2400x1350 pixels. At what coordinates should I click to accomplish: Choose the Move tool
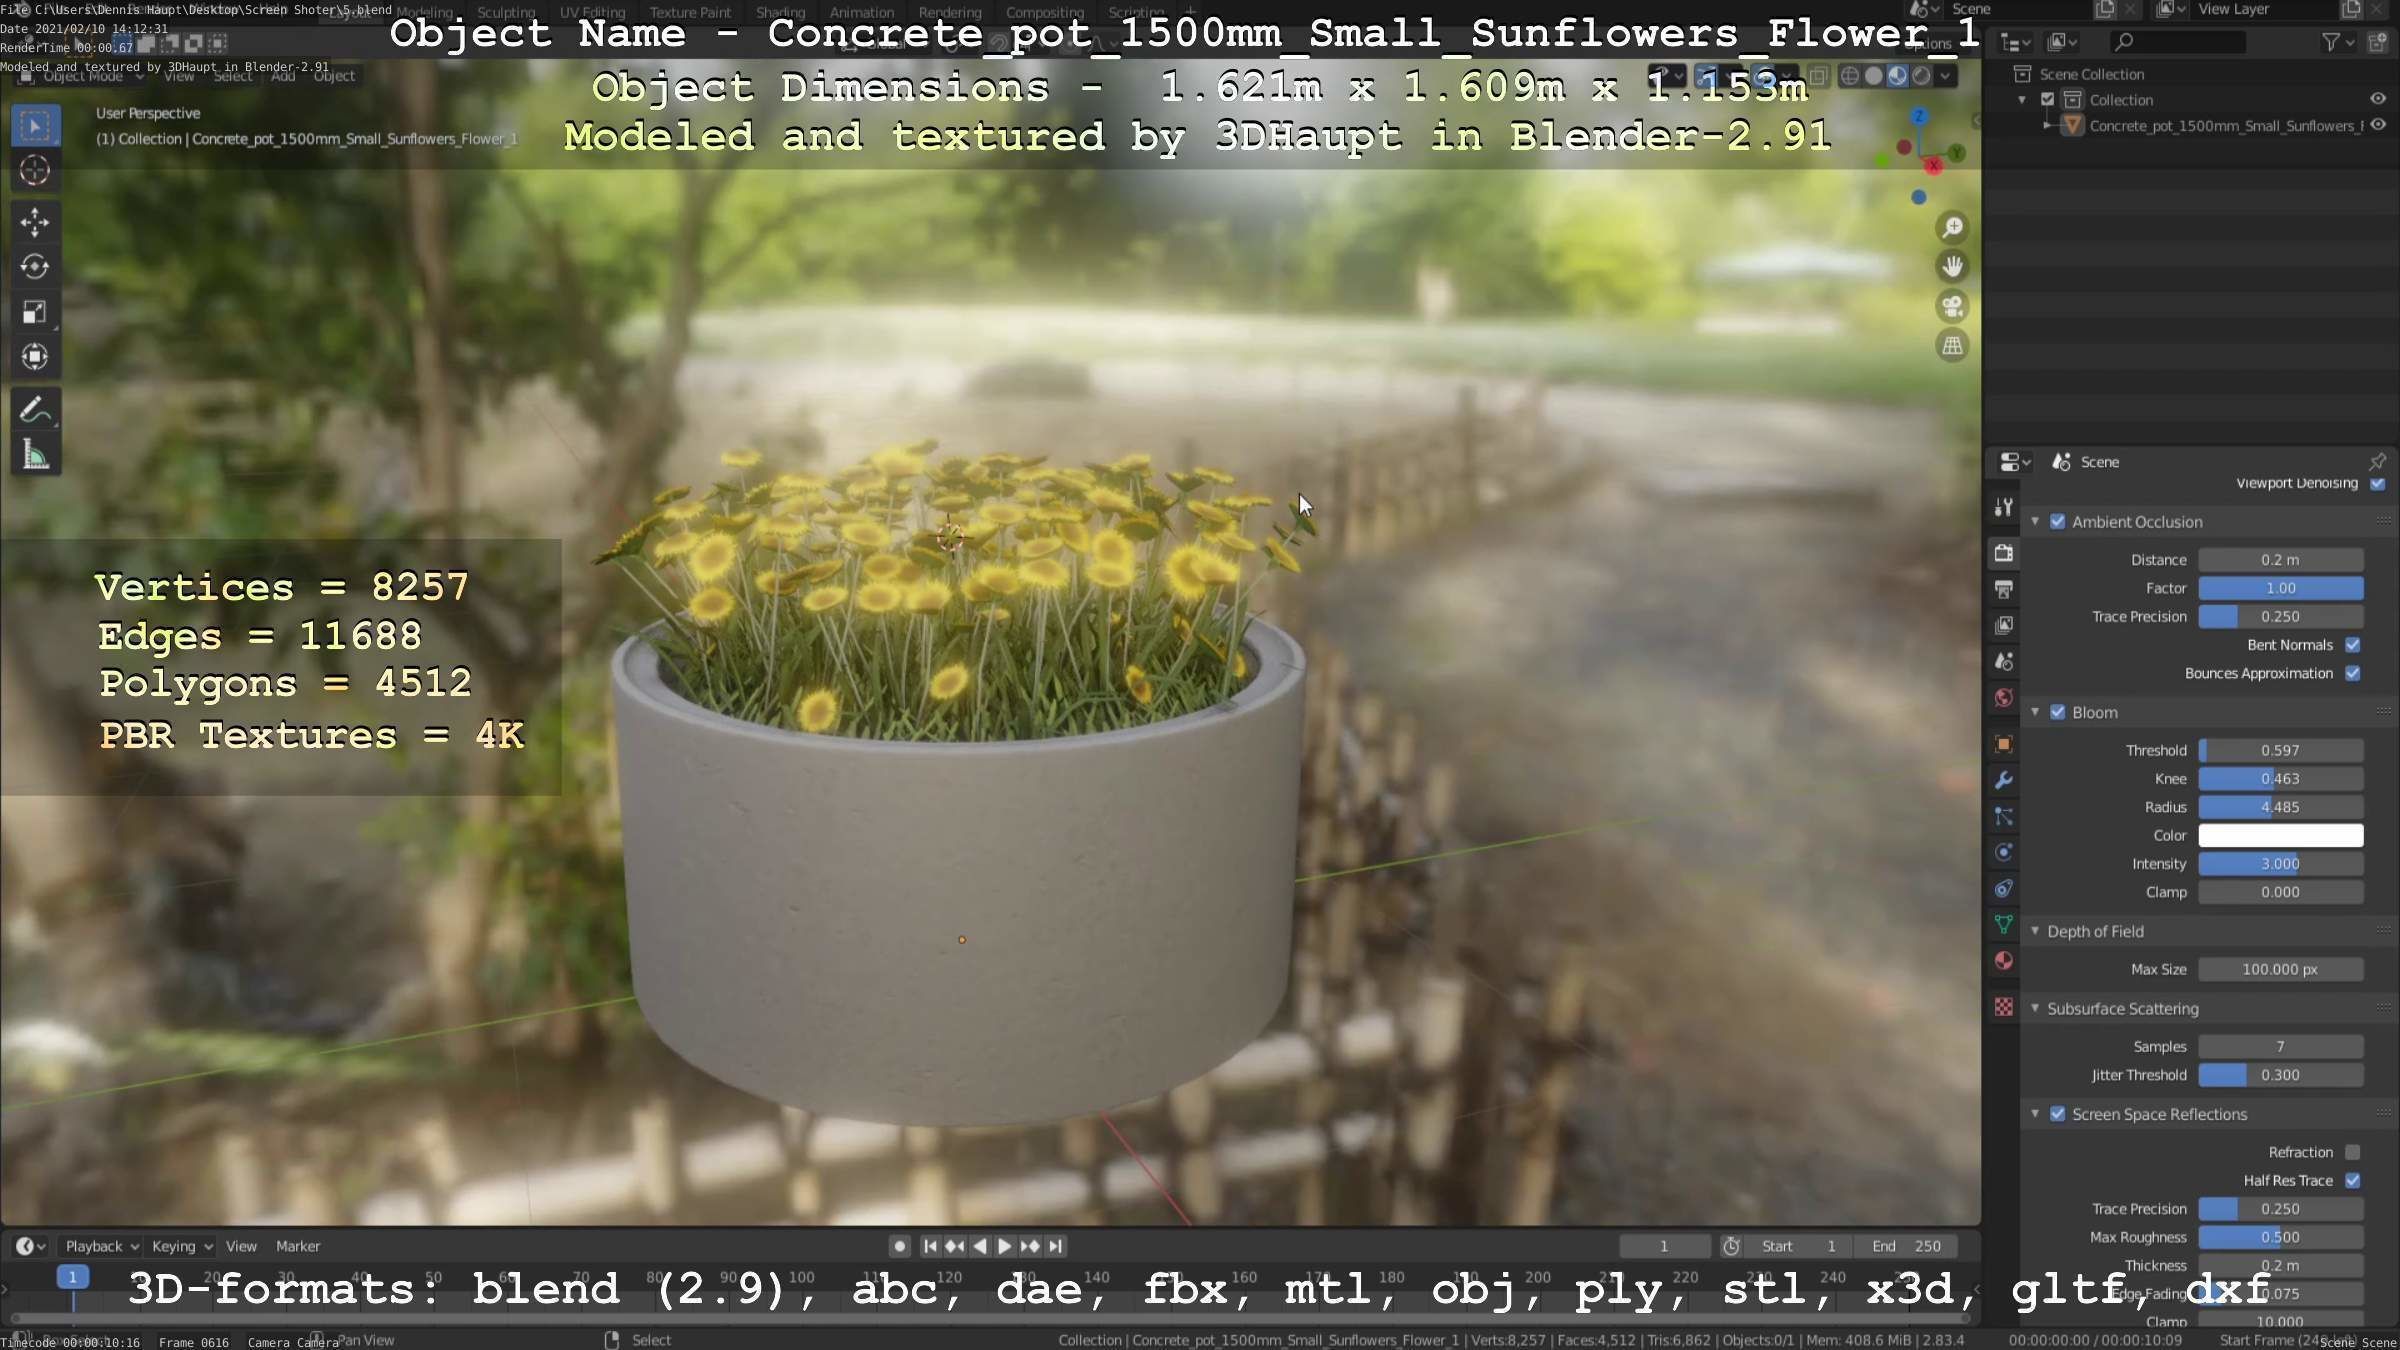[x=35, y=222]
